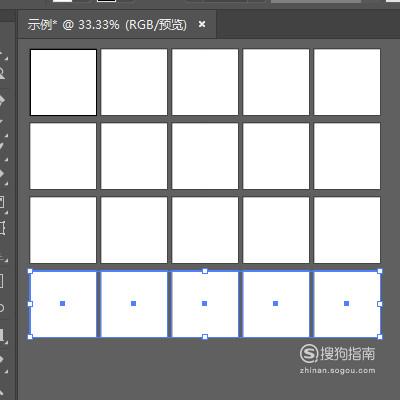Select the black-outlined square in the top-left corner
The height and width of the screenshot is (400, 400).
(x=63, y=82)
